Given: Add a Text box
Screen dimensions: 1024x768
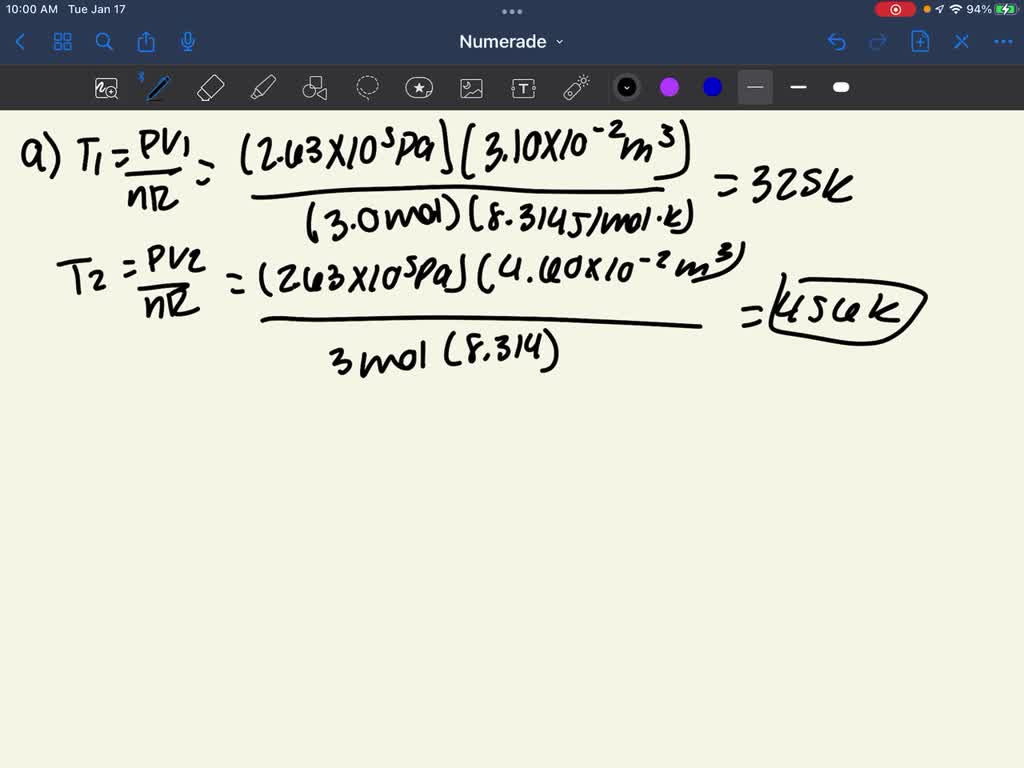Looking at the screenshot, I should click(x=523, y=88).
